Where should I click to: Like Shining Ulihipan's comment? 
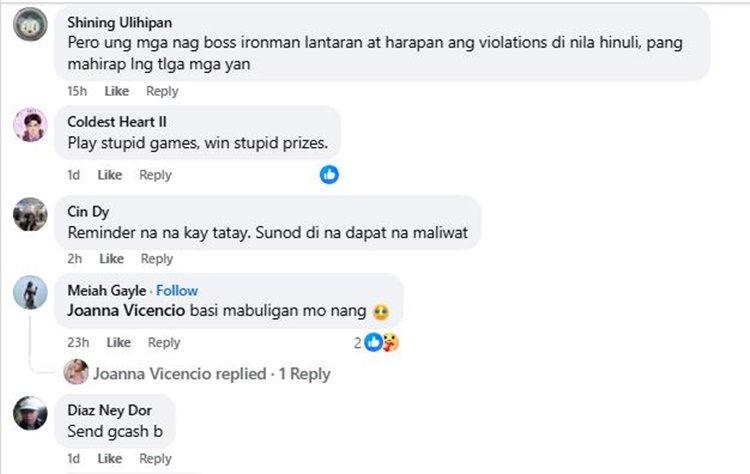(117, 91)
